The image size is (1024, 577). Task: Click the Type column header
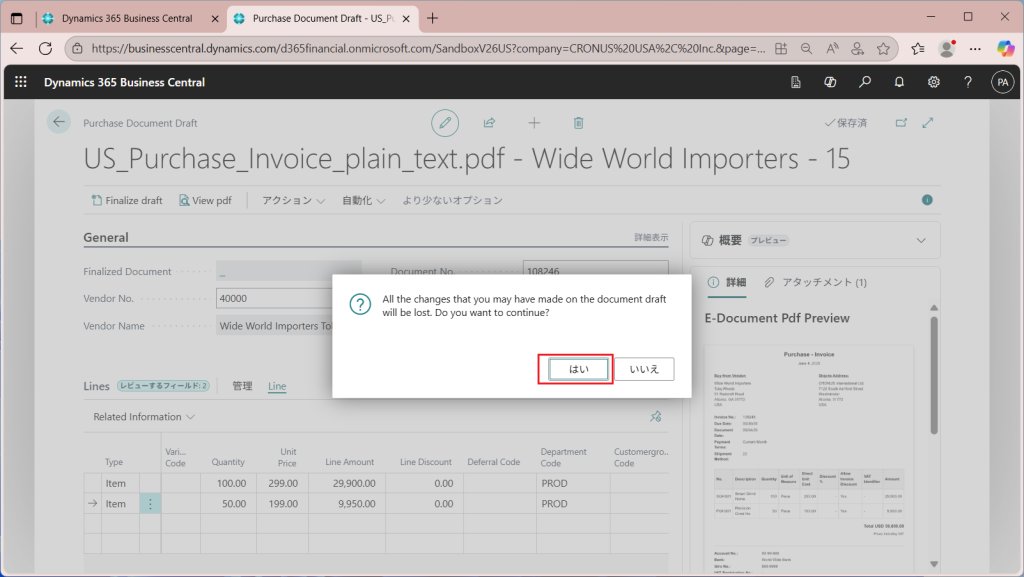click(x=114, y=462)
